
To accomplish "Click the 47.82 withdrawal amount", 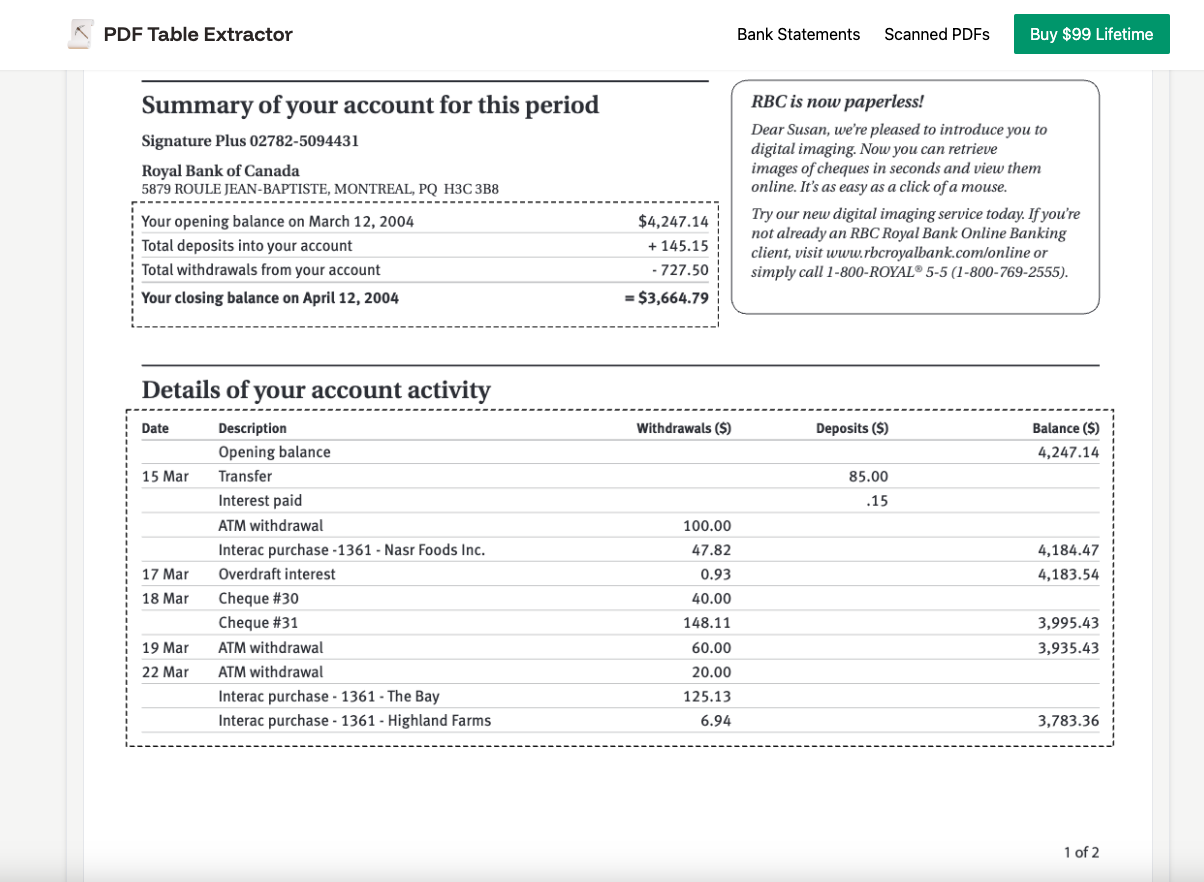I will coord(711,550).
